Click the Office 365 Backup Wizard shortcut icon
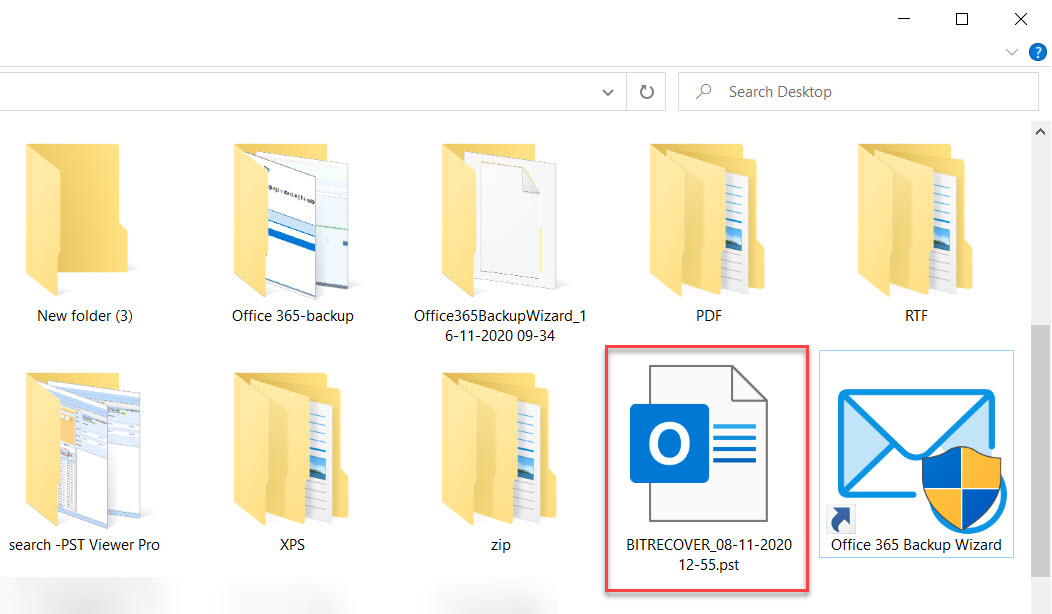Viewport: 1052px width, 614px height. click(916, 460)
